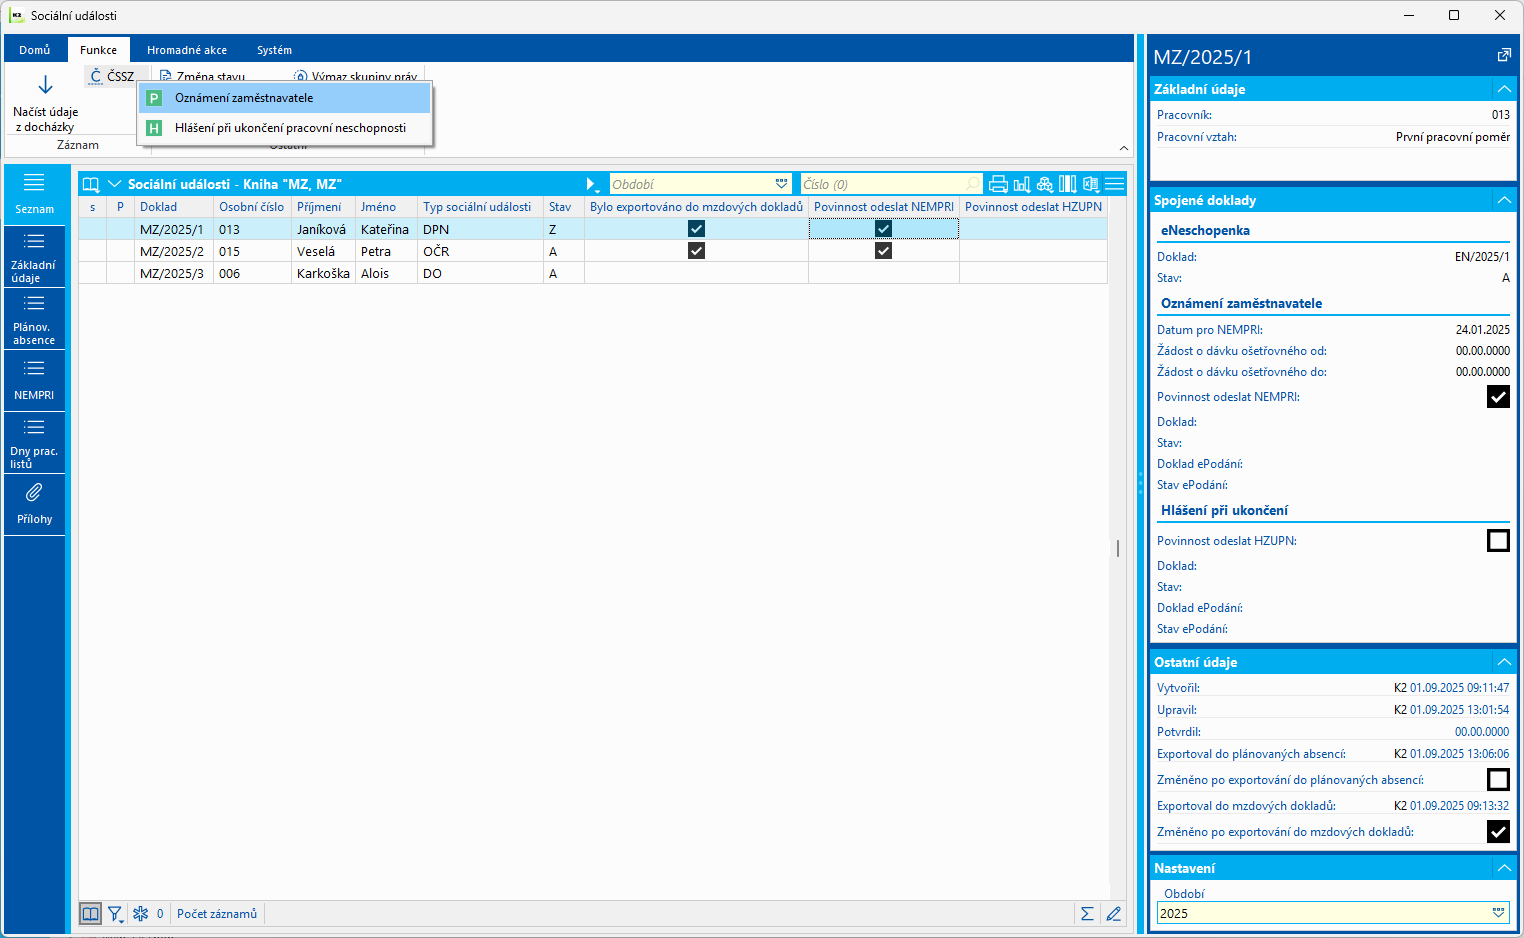Click the chart icon in table toolbar

(1022, 184)
